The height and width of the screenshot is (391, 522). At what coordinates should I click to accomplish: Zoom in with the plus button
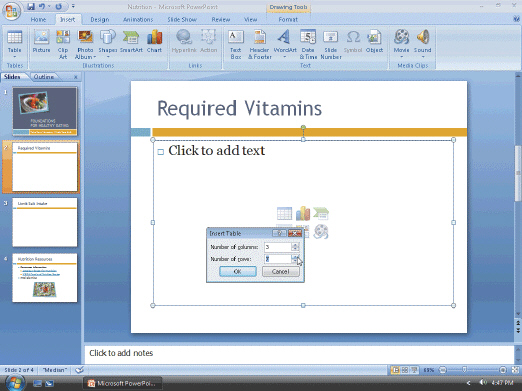pyautogui.click(x=503, y=370)
